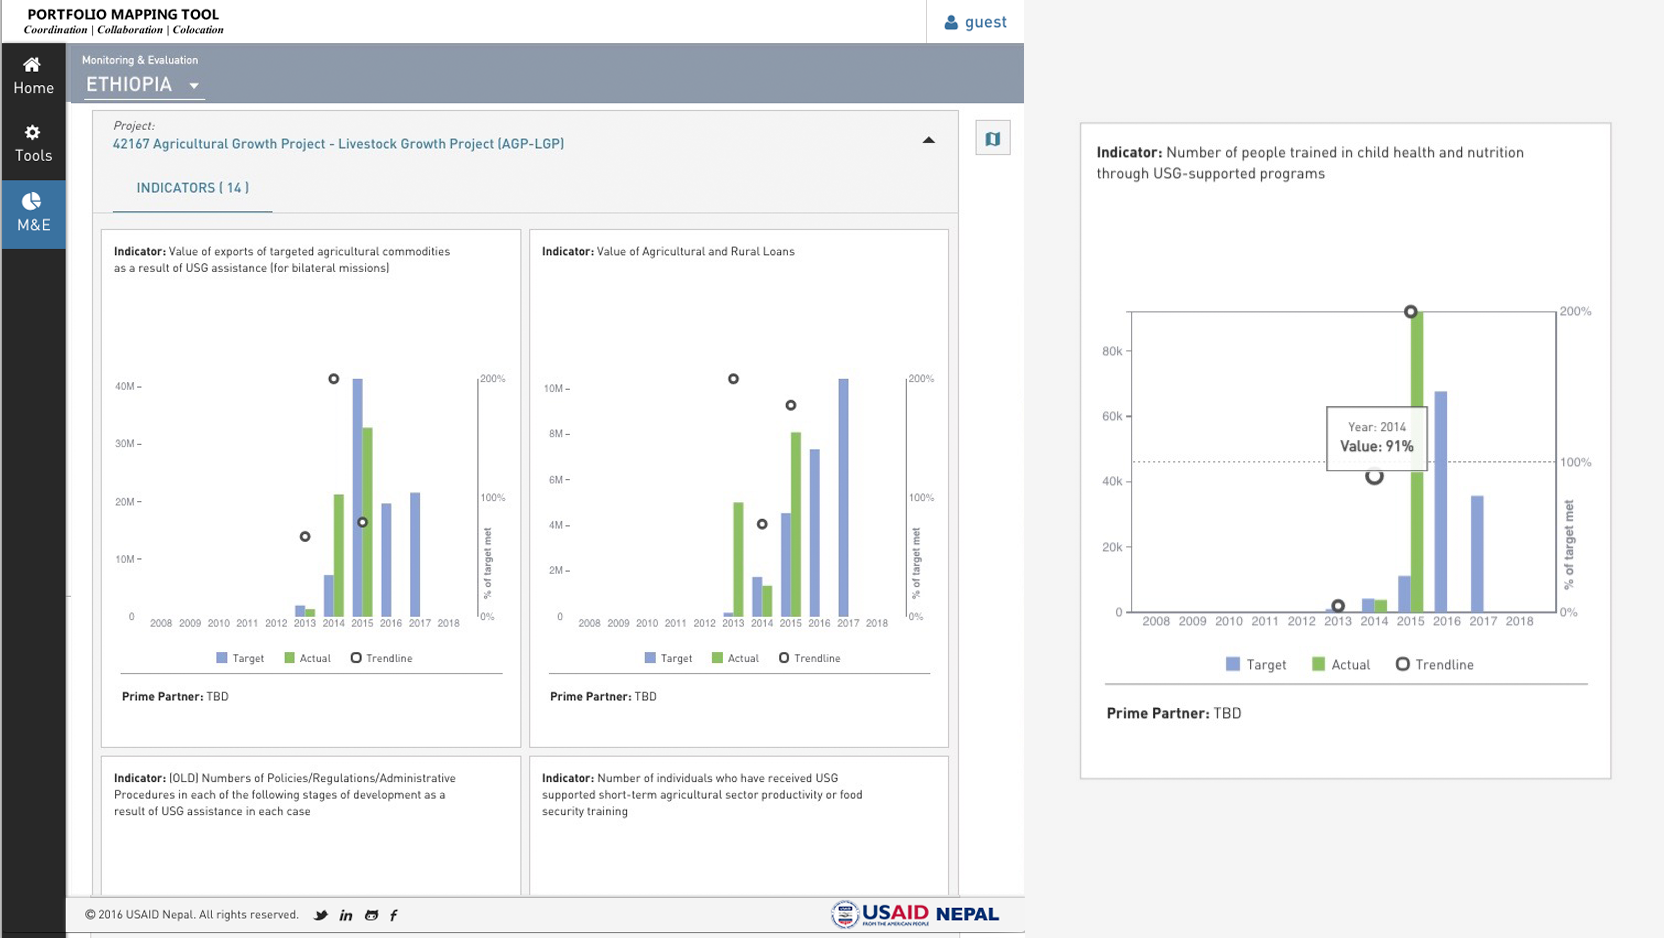Click the (OLD) Numbers of Policies indicator card
The image size is (1664, 938).
311,826
